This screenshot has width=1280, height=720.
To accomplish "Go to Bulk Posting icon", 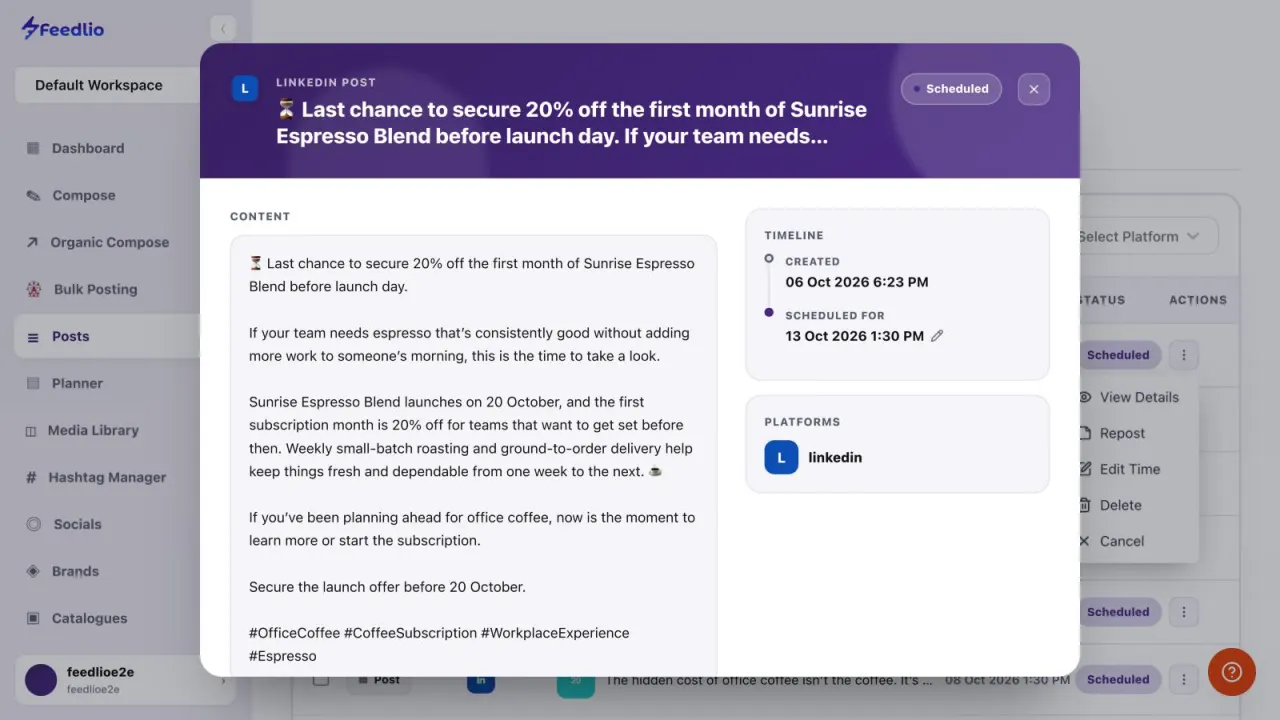I will [x=34, y=289].
